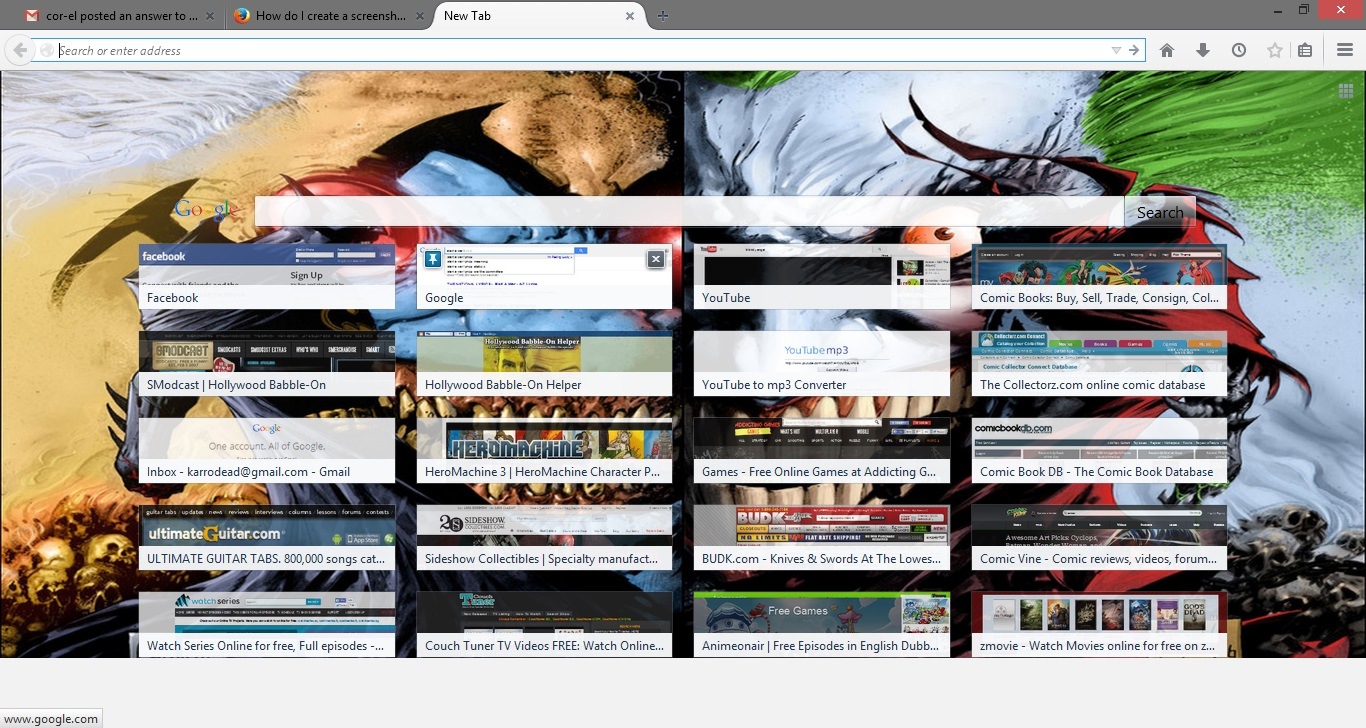Open the Animeonair tile
This screenshot has width=1366, height=728.
click(x=822, y=624)
